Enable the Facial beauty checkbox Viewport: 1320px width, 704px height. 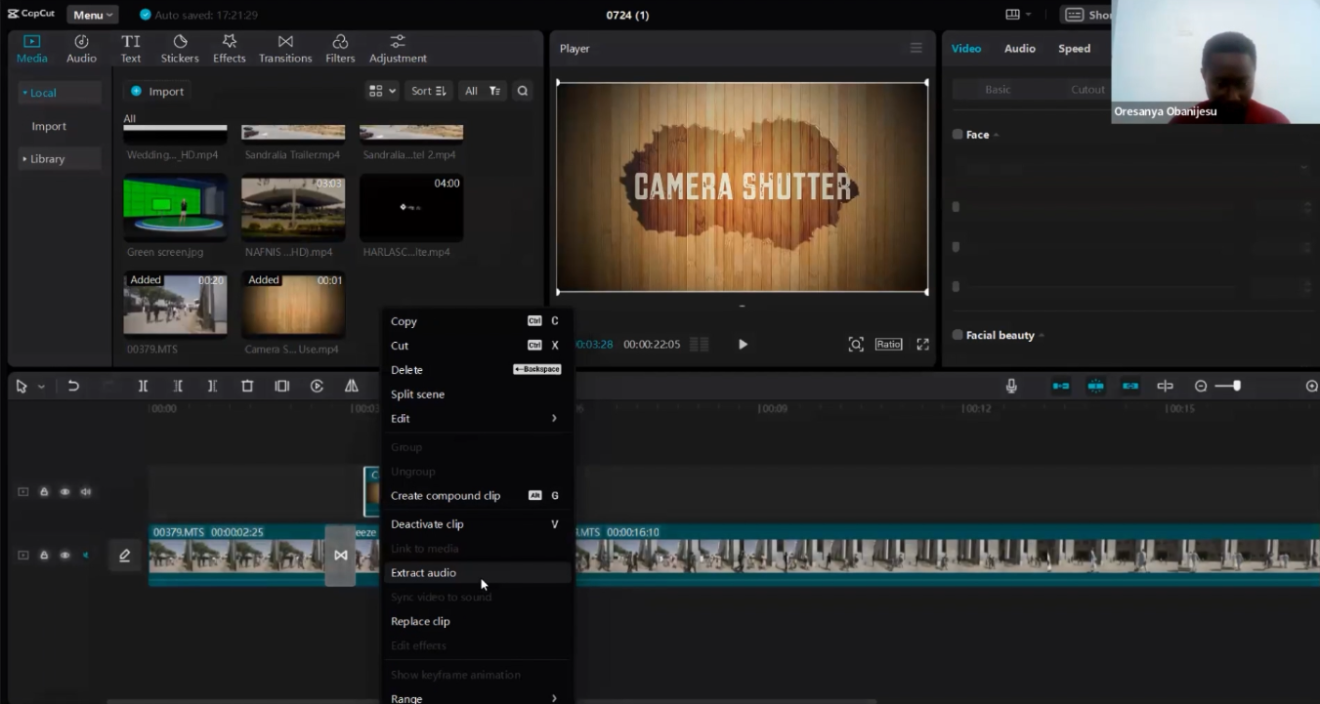(958, 335)
